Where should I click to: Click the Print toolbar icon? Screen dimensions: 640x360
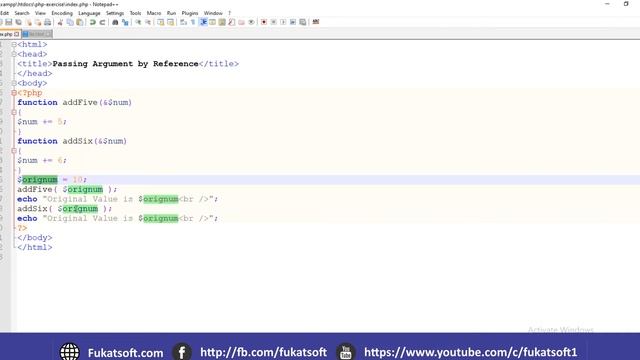48,22
